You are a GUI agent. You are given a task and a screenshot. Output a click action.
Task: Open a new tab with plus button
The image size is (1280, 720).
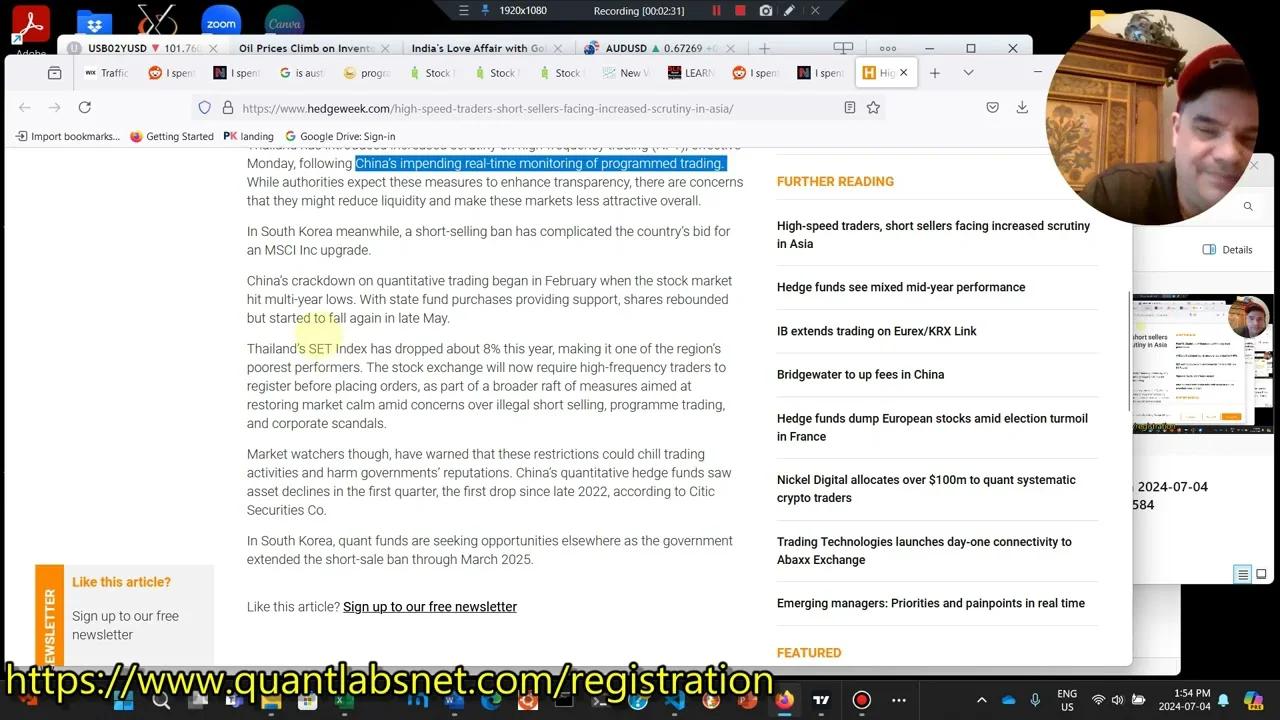click(x=934, y=72)
